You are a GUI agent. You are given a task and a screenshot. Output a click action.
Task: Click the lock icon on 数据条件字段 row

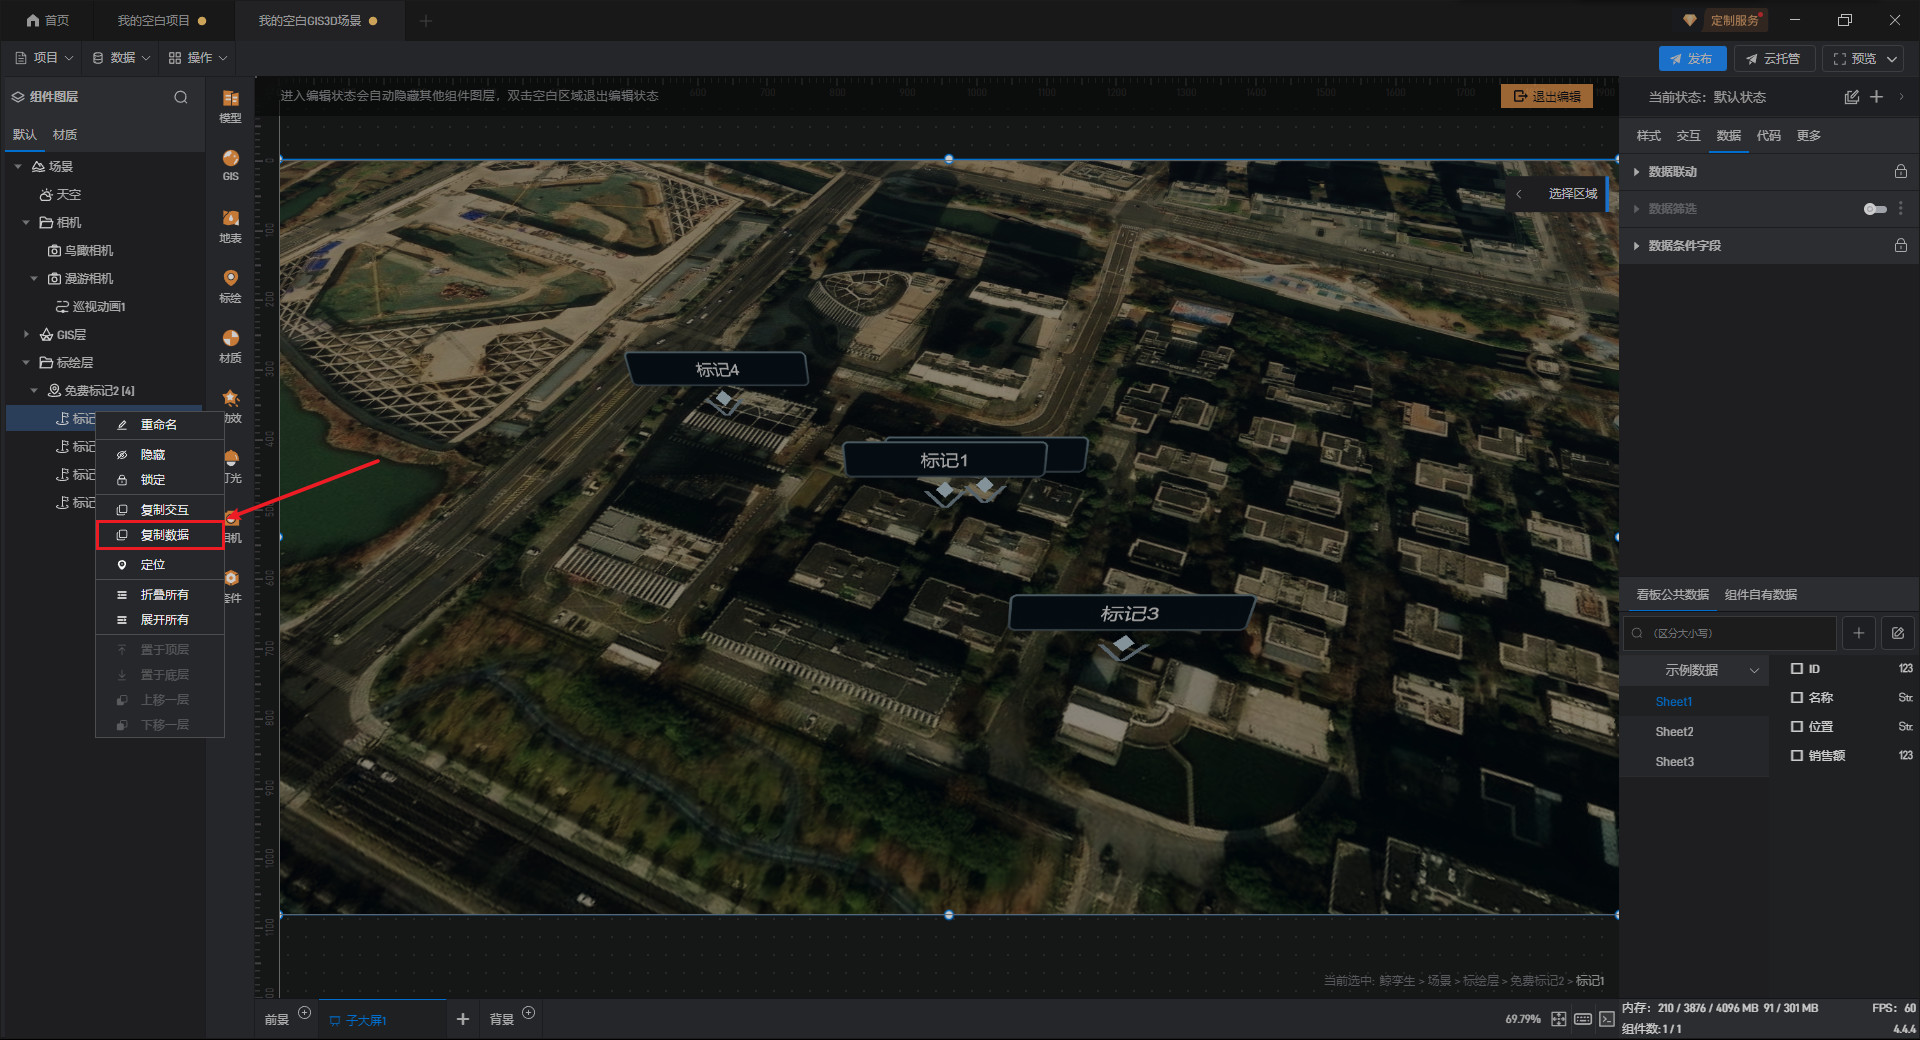pos(1901,246)
